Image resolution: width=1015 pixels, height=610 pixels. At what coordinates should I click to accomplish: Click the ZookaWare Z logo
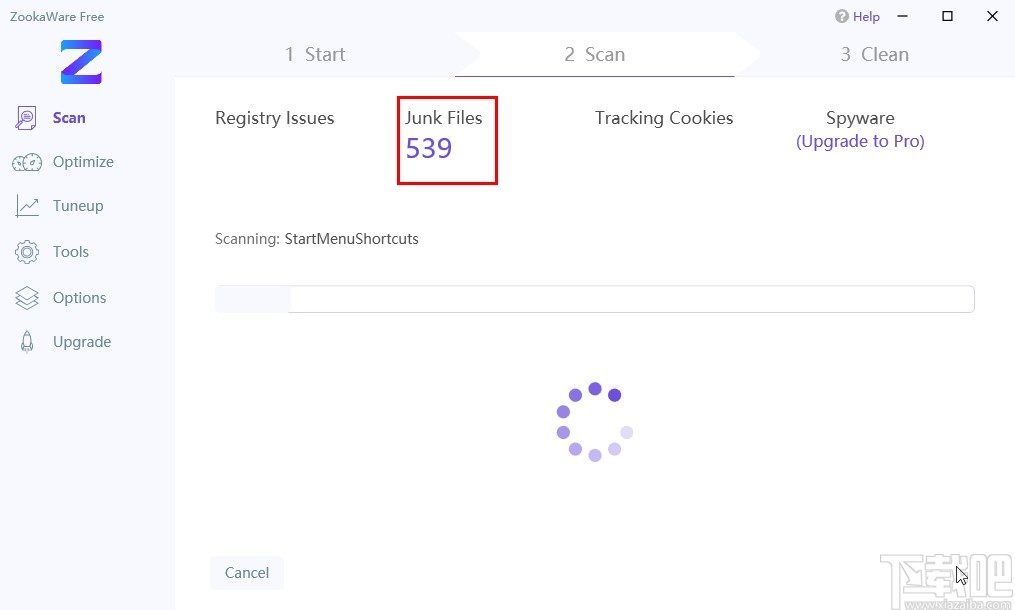pos(81,62)
